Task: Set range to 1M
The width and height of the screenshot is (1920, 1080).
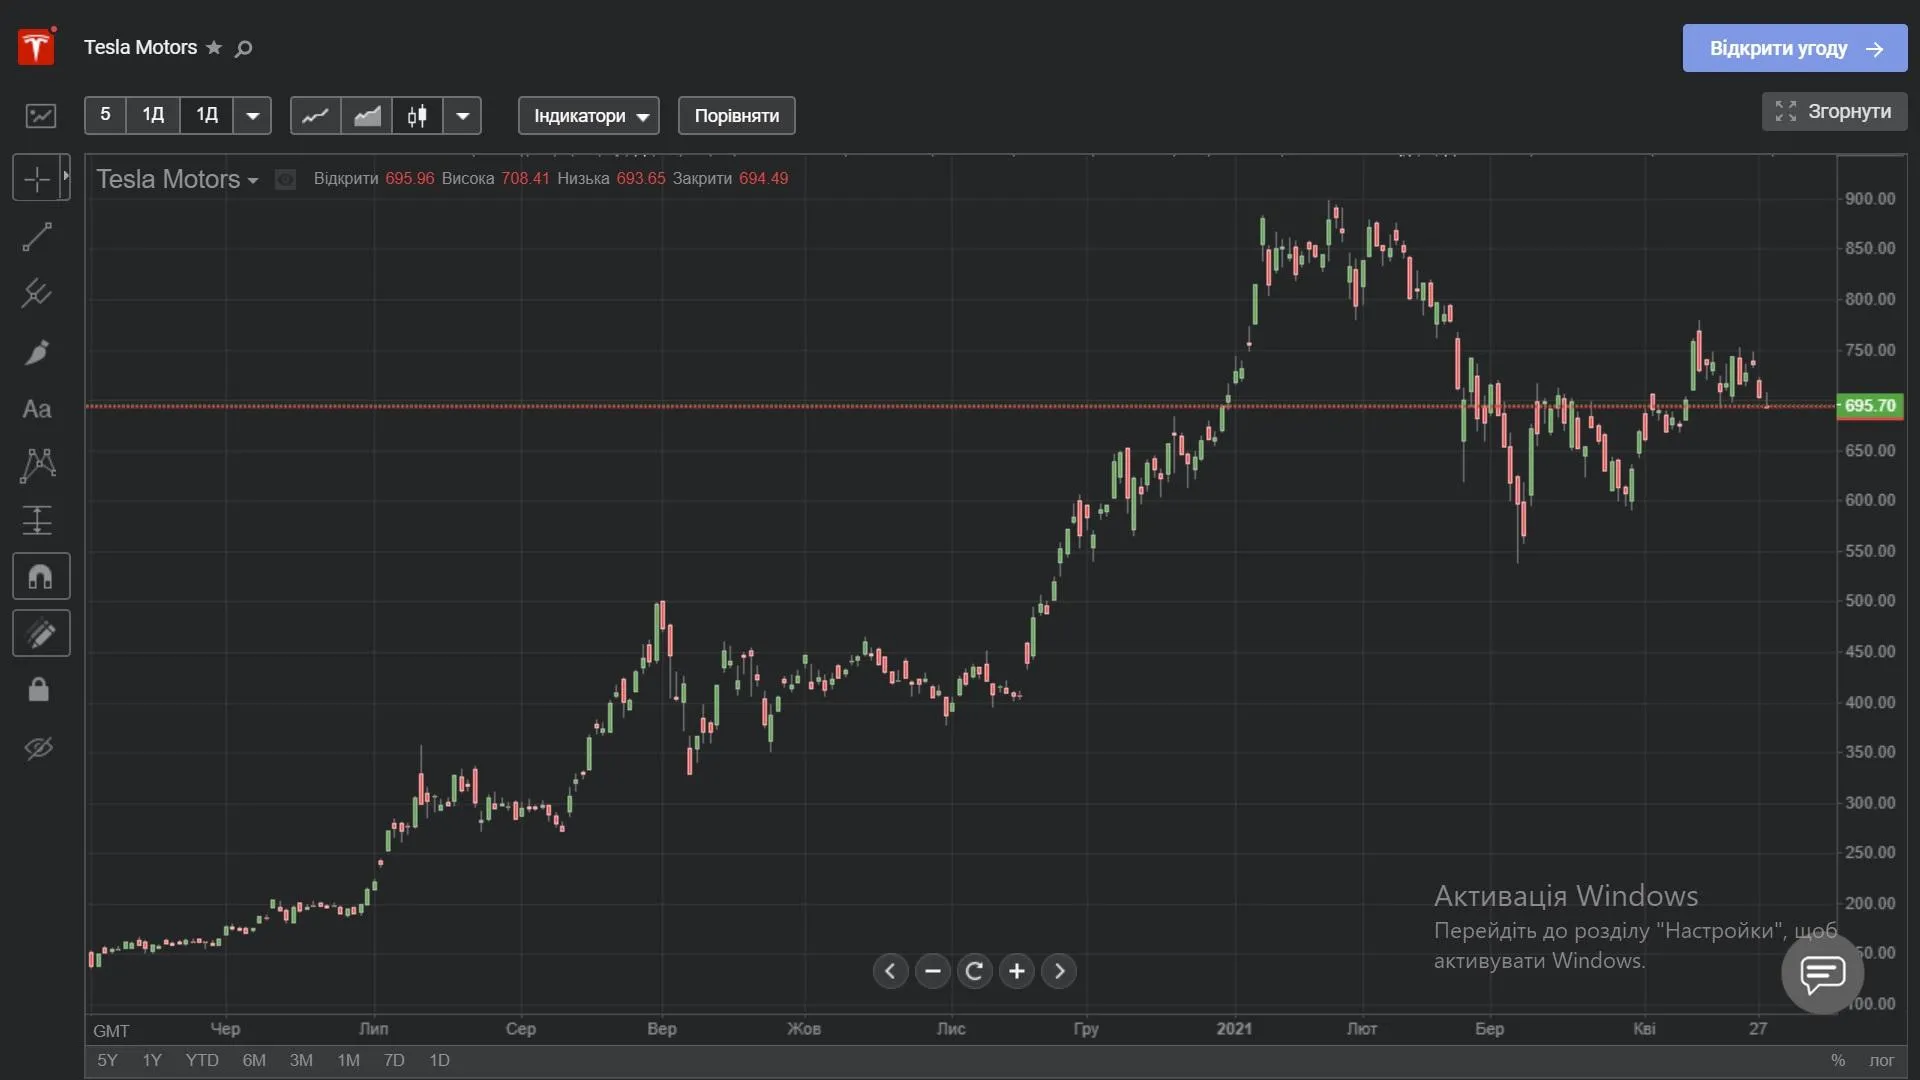Action: [x=348, y=1060]
